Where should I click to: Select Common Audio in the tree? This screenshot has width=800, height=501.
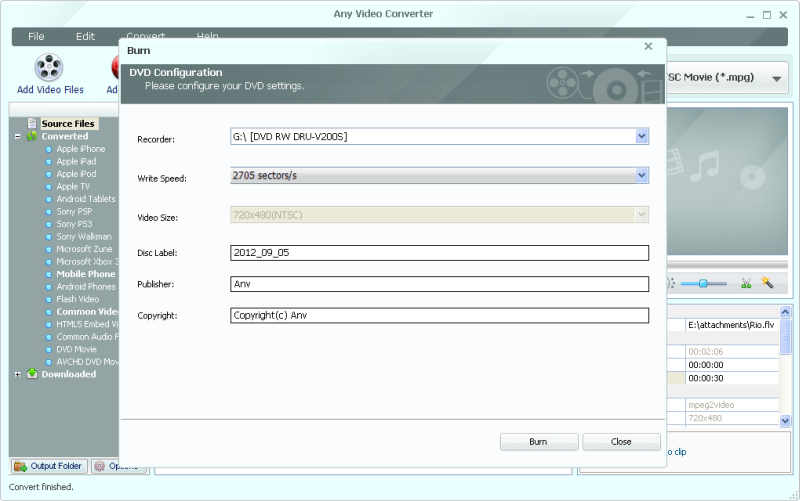(x=87, y=337)
